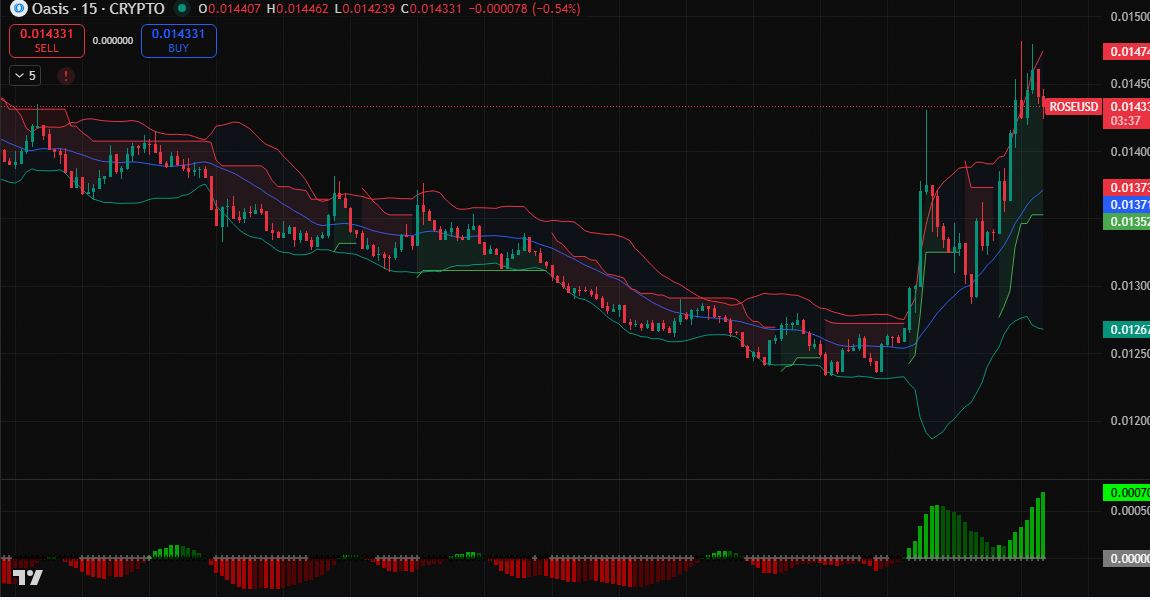1150x600 pixels.
Task: Select the spread value 0.000000
Action: pos(113,40)
